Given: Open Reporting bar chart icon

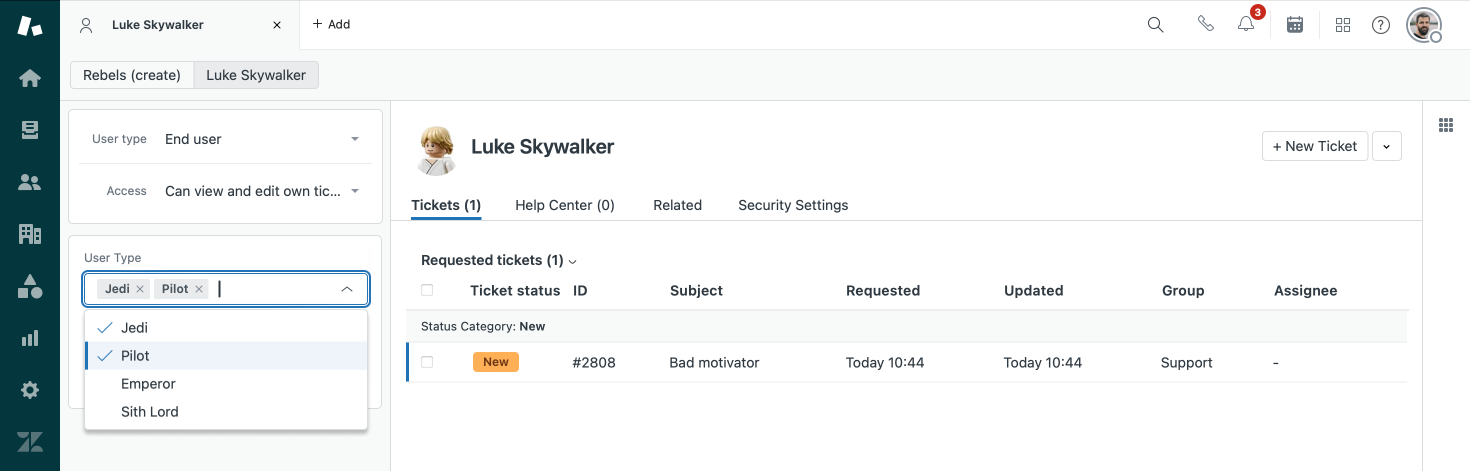Looking at the screenshot, I should 30,338.
